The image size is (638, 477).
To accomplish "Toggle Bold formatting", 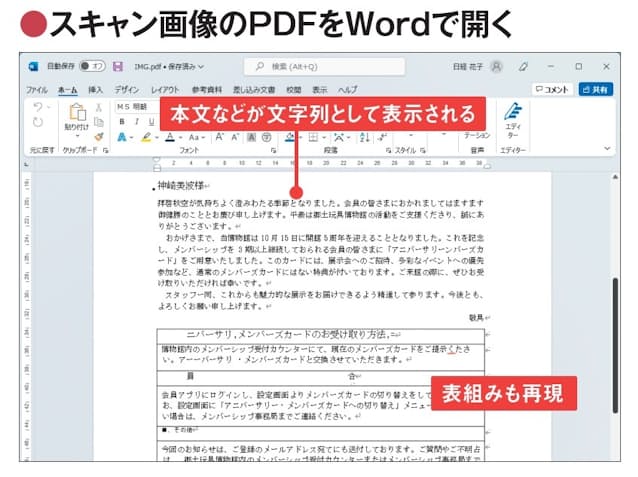I will (122, 121).
